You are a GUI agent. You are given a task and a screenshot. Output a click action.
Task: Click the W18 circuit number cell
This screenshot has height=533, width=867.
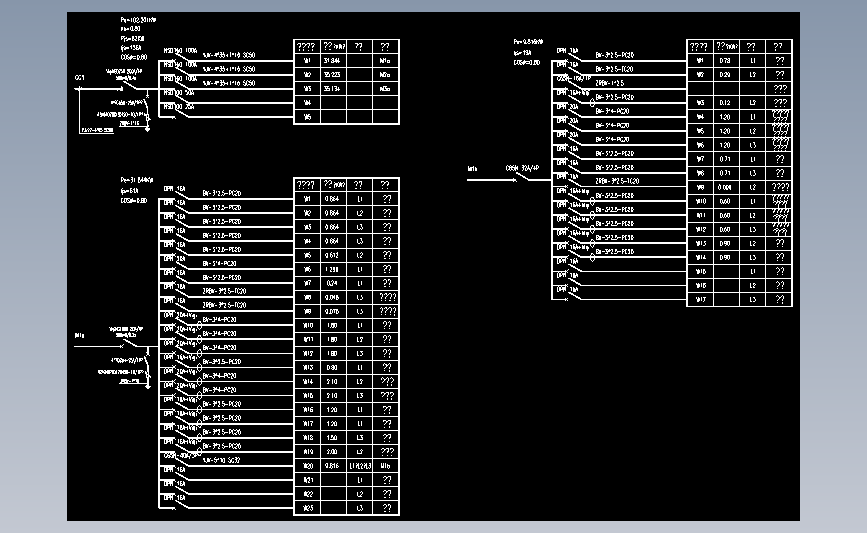(x=307, y=438)
